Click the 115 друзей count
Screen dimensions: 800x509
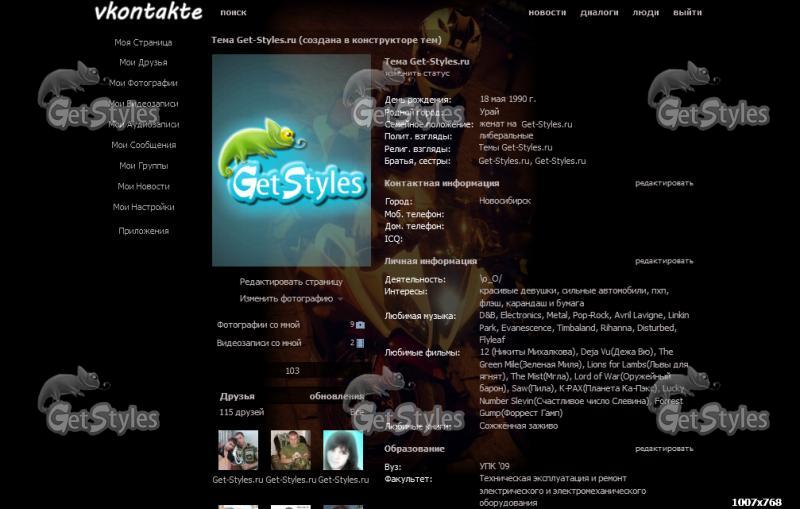(242, 412)
